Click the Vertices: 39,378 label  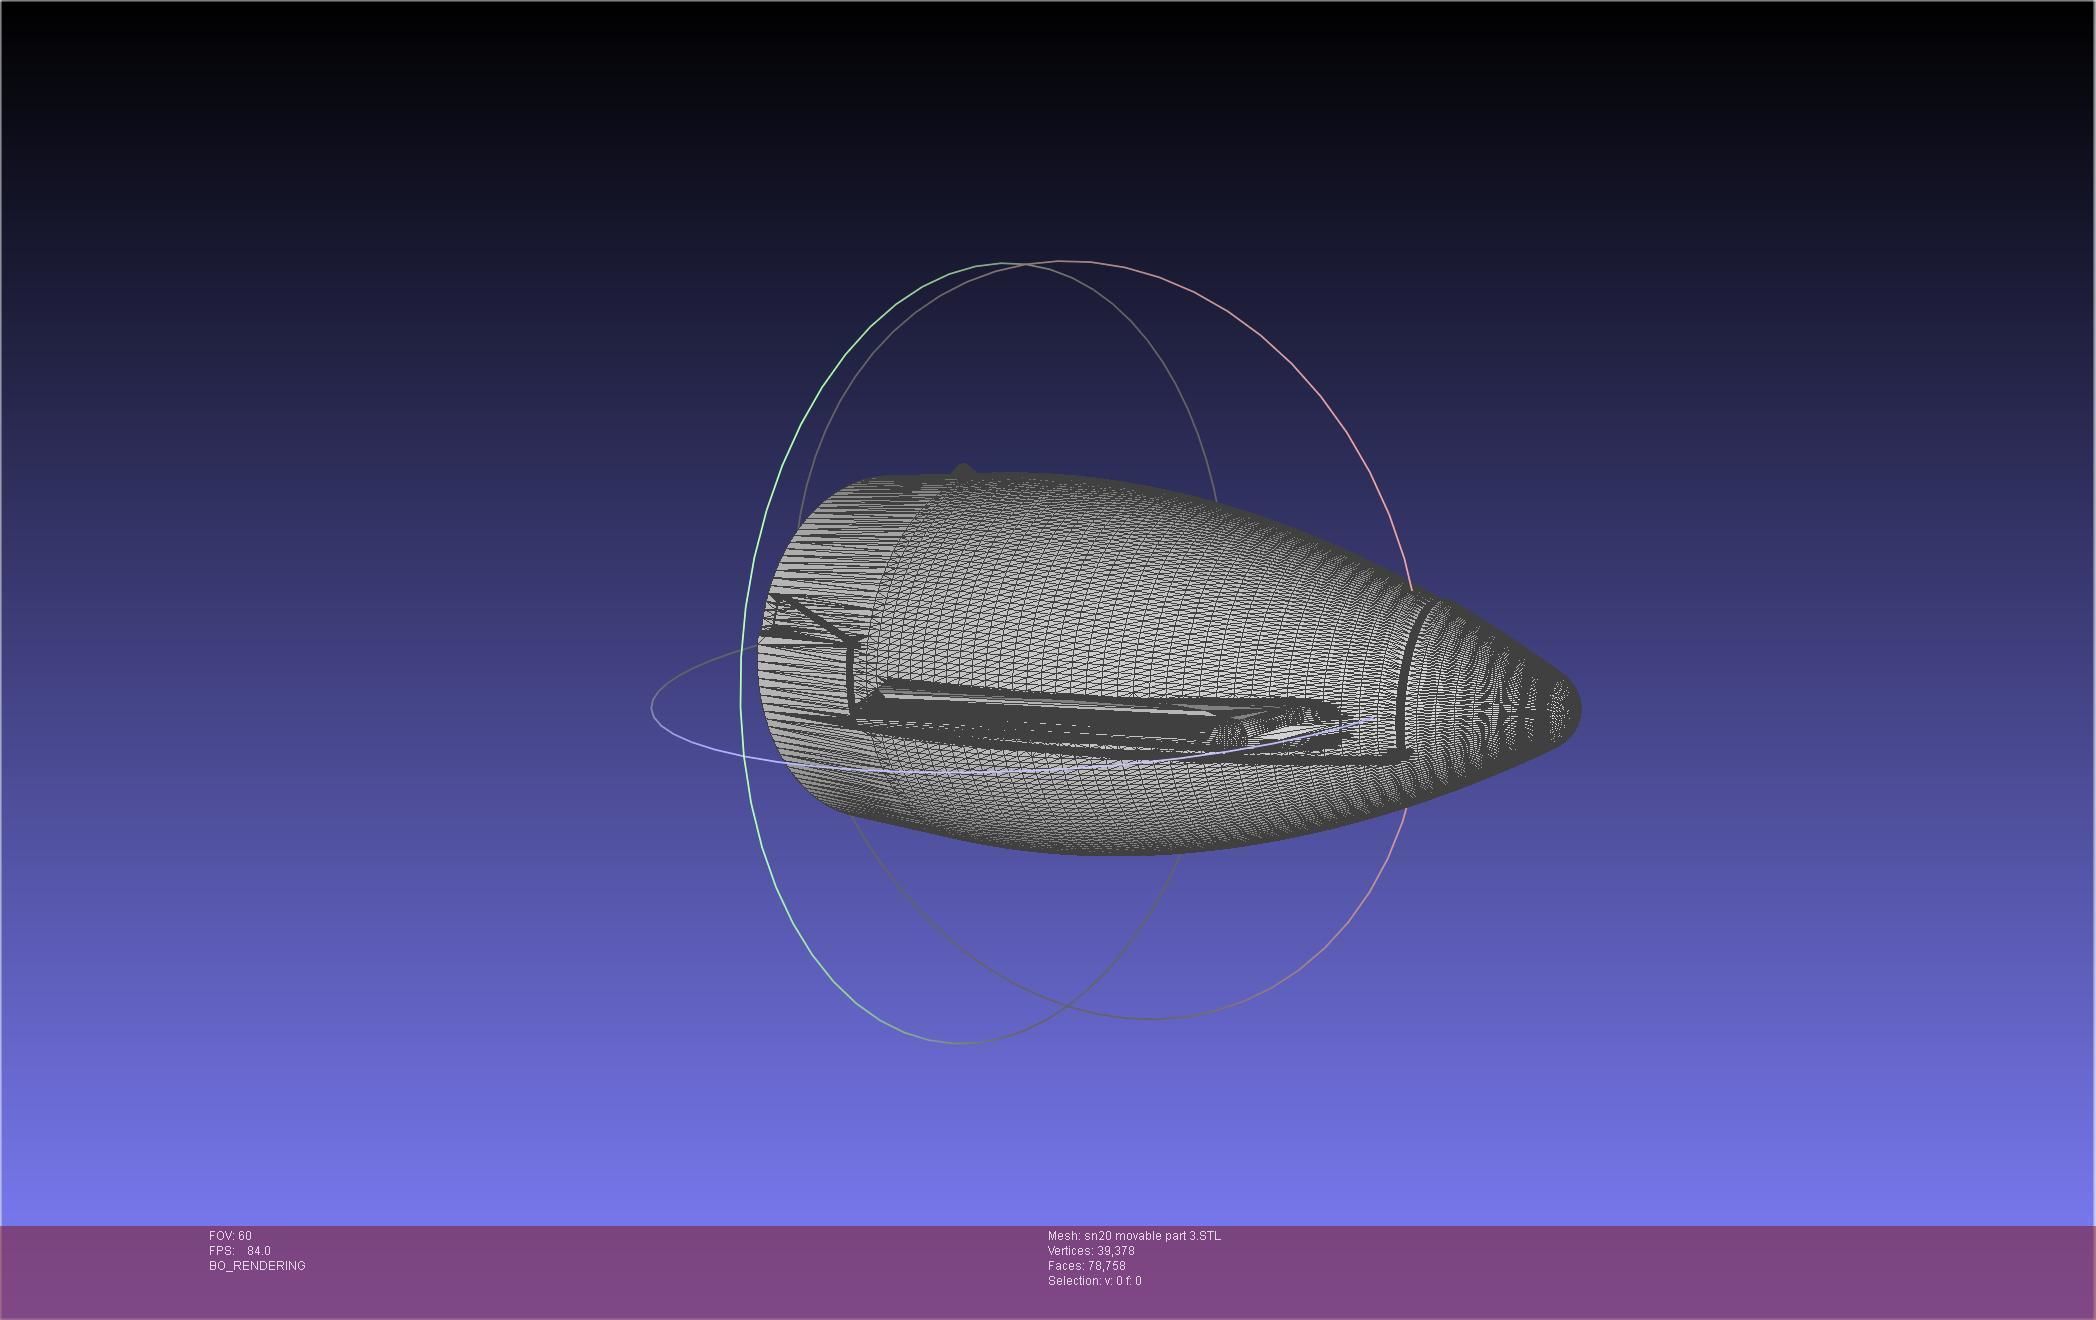[x=1091, y=1251]
